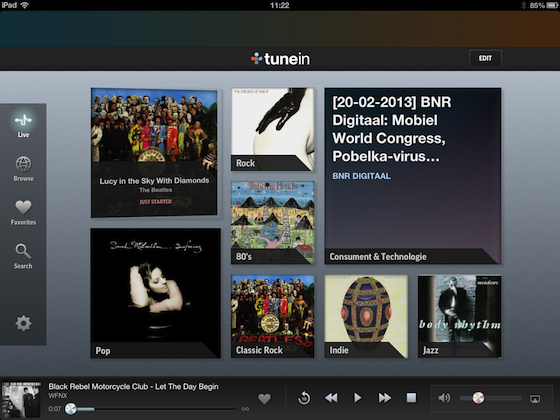Click the TuneIn logo
560x420 pixels.
point(281,59)
